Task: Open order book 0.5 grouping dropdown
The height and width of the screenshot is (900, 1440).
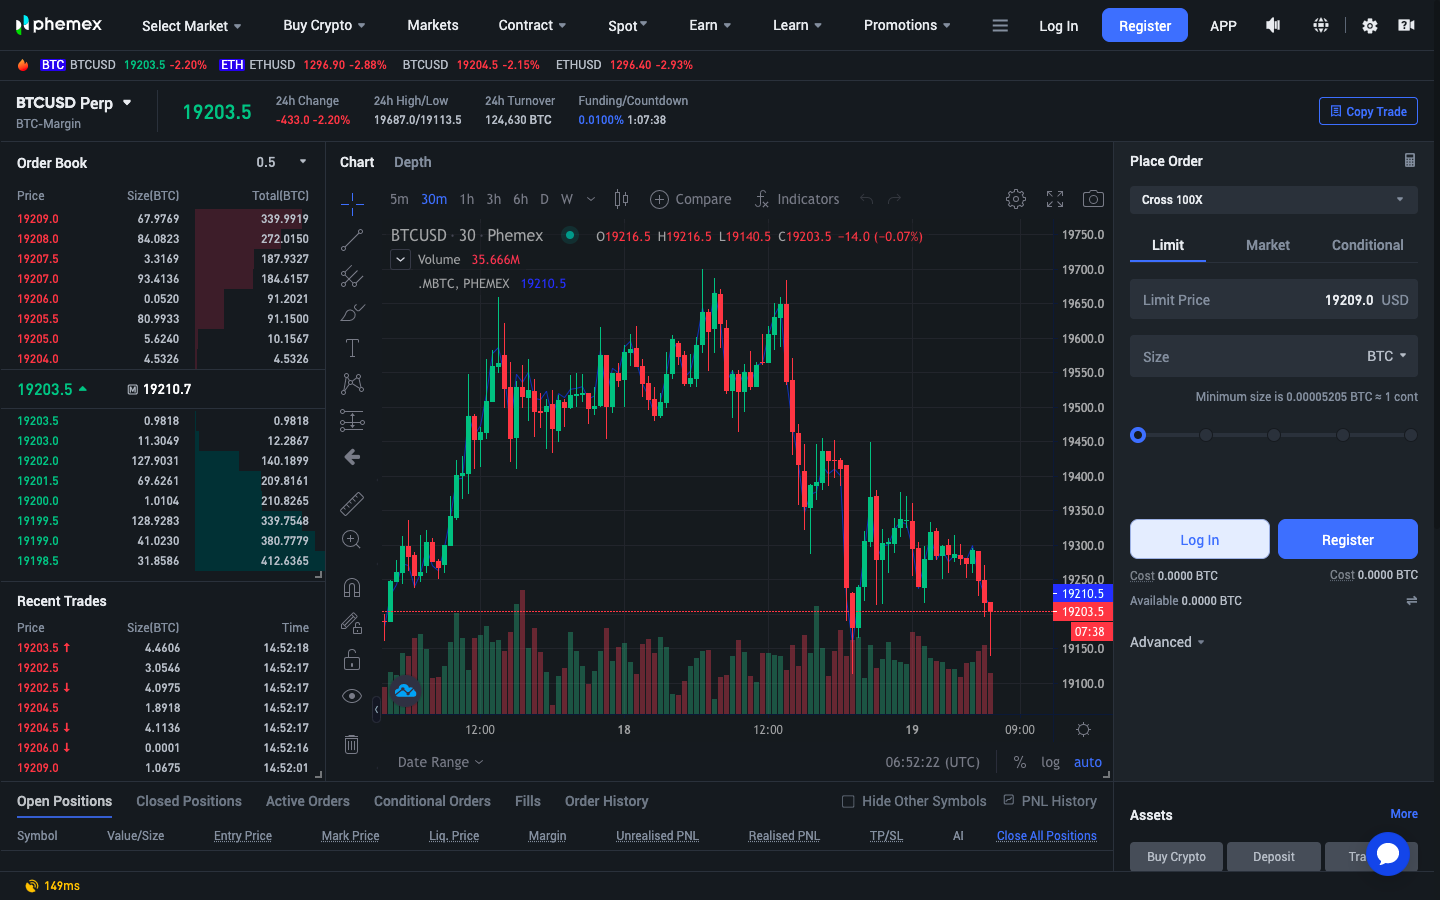Action: tap(281, 162)
